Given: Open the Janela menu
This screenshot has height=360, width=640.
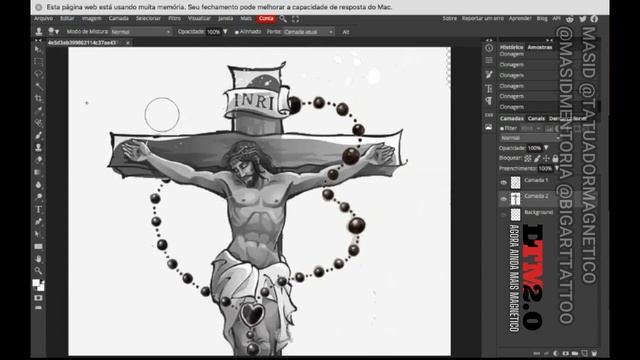Looking at the screenshot, I should tap(226, 19).
